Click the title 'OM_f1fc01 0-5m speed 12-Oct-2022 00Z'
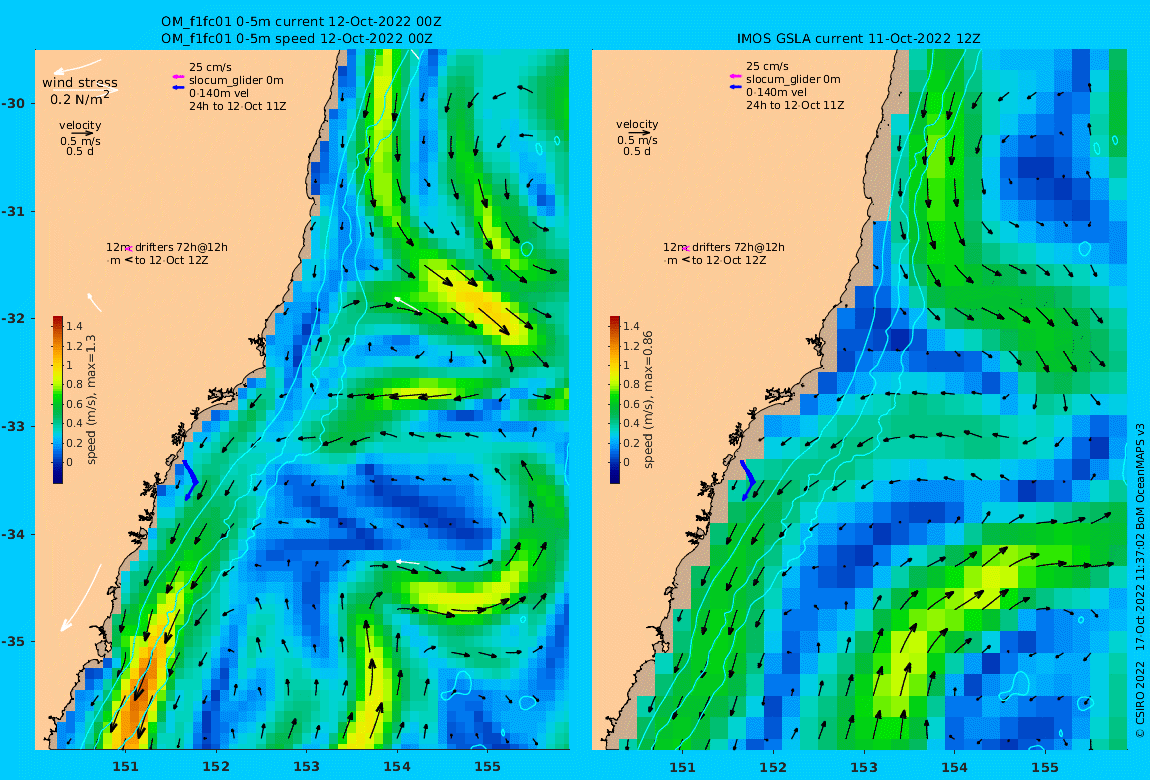1150x780 pixels. point(297,38)
